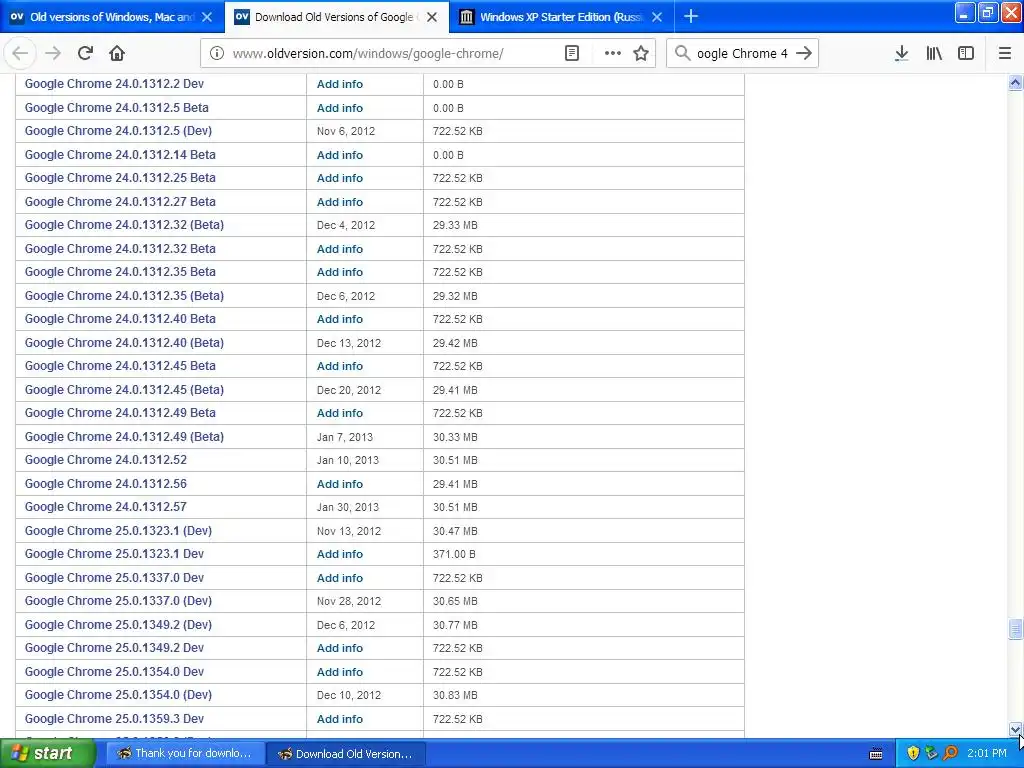Open Google Chrome 24.0.1312.27 Beta link
Image resolution: width=1024 pixels, height=768 pixels.
point(120,202)
